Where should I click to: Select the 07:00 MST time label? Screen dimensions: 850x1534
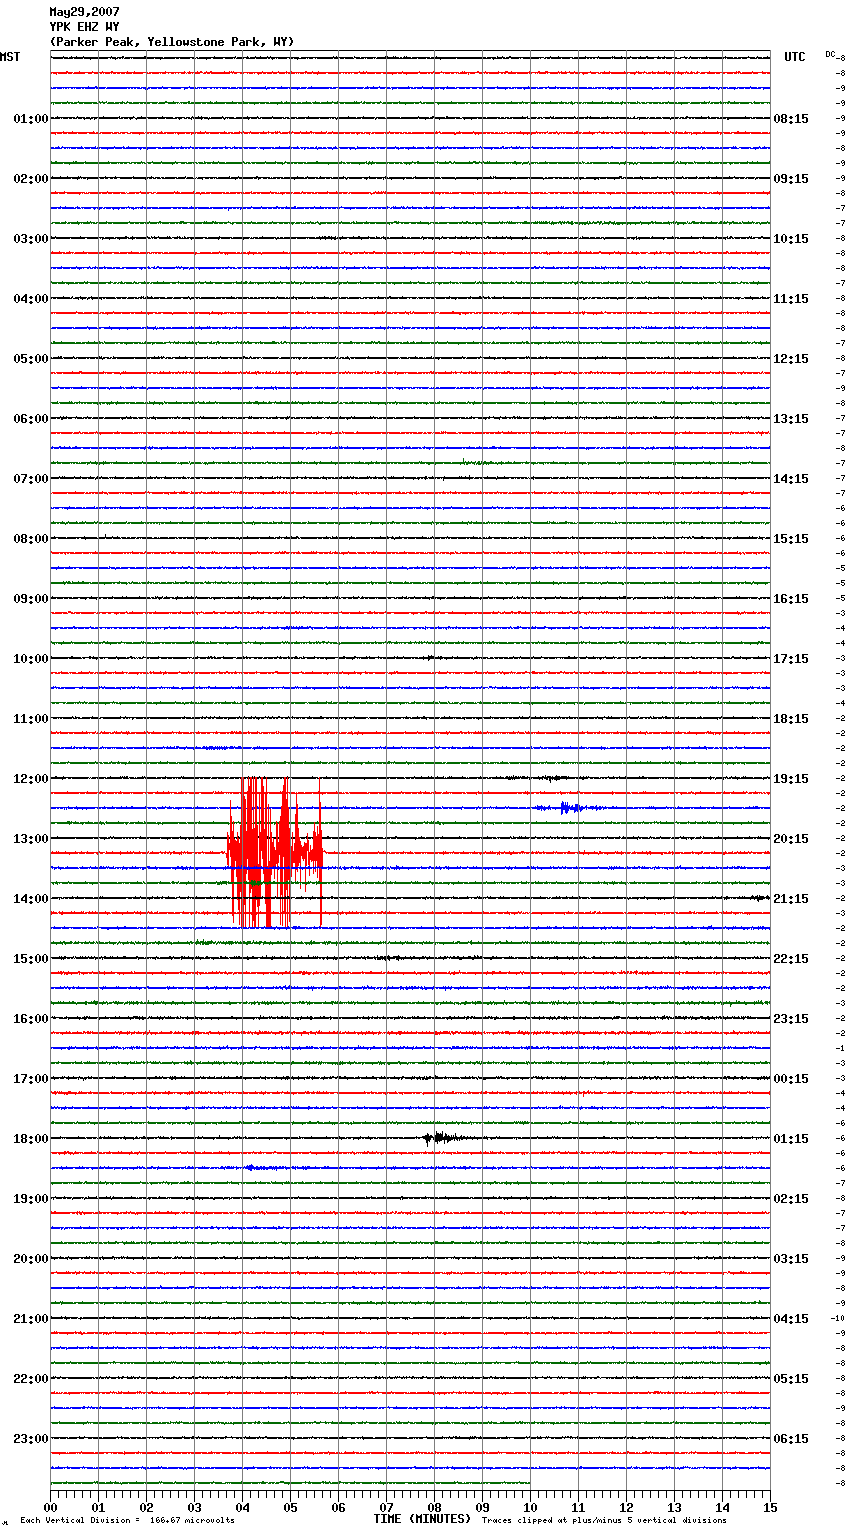pyautogui.click(x=31, y=479)
